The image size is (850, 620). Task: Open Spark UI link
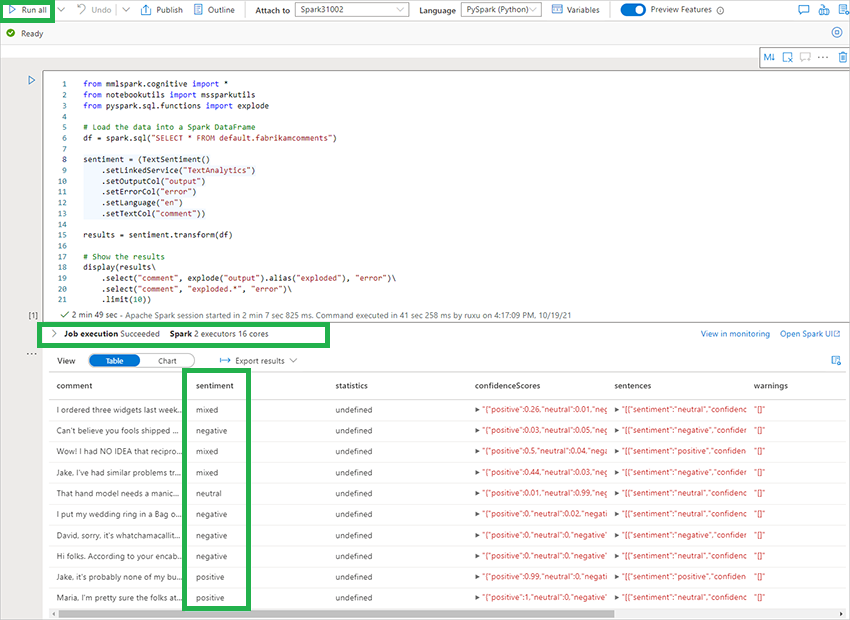(810, 334)
